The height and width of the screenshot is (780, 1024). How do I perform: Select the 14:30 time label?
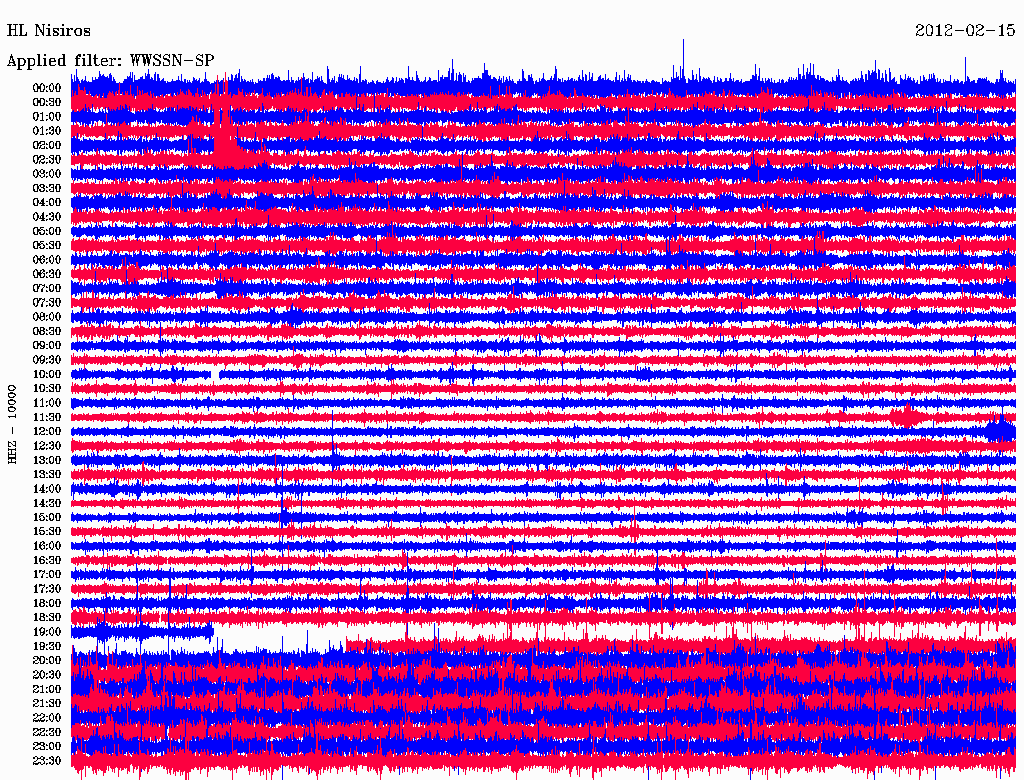click(x=47, y=504)
